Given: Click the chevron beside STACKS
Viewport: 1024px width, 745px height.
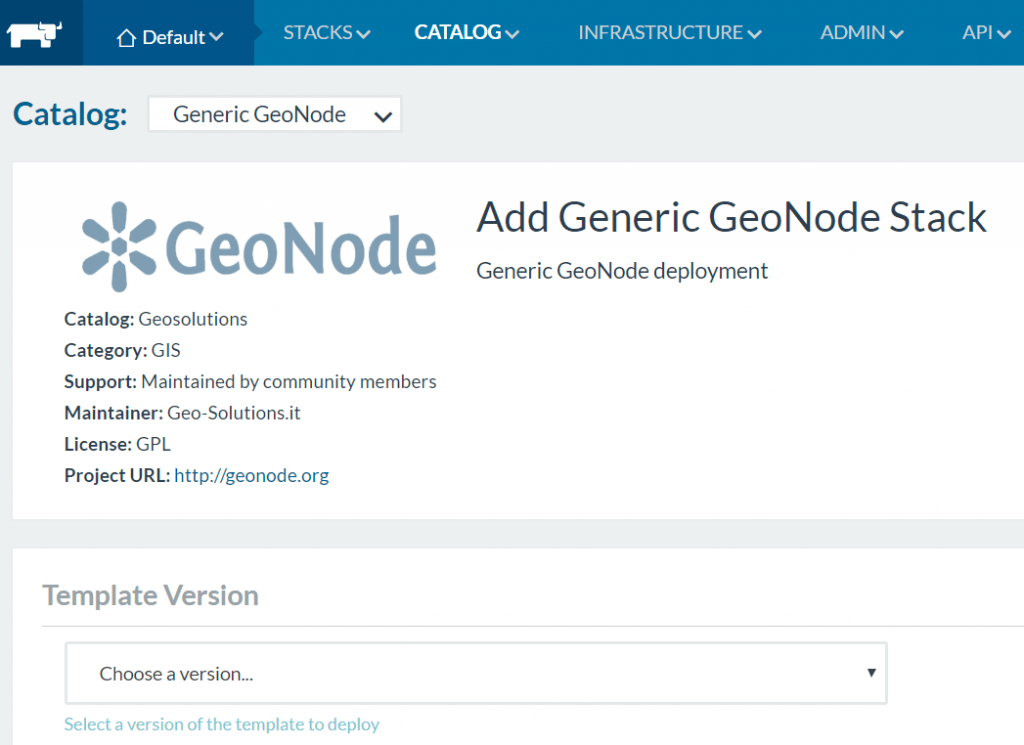Looking at the screenshot, I should coord(362,33).
